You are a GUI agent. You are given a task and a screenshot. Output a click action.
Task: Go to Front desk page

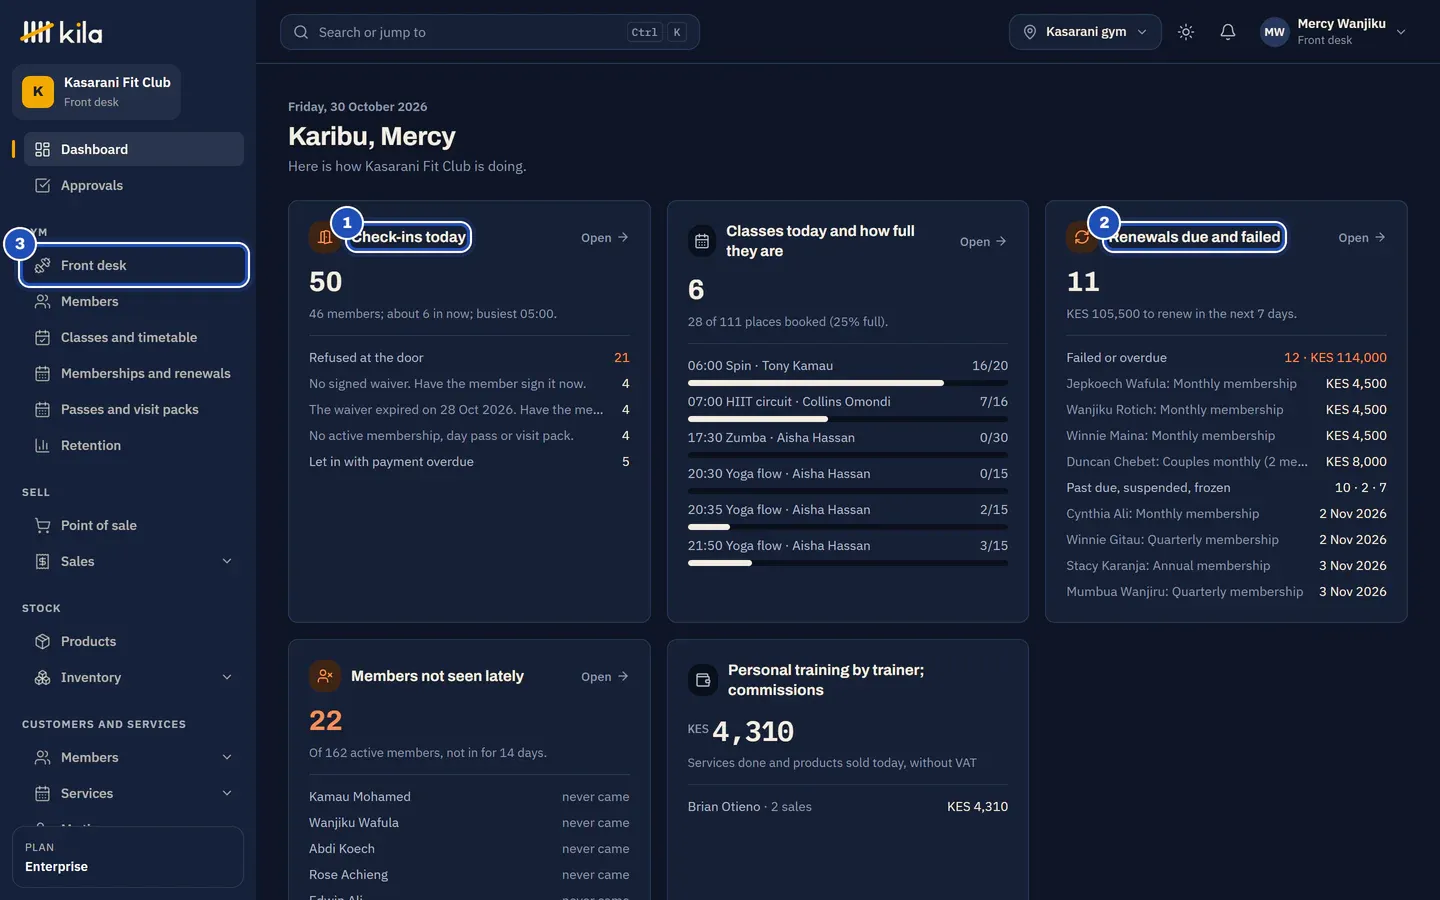point(134,265)
